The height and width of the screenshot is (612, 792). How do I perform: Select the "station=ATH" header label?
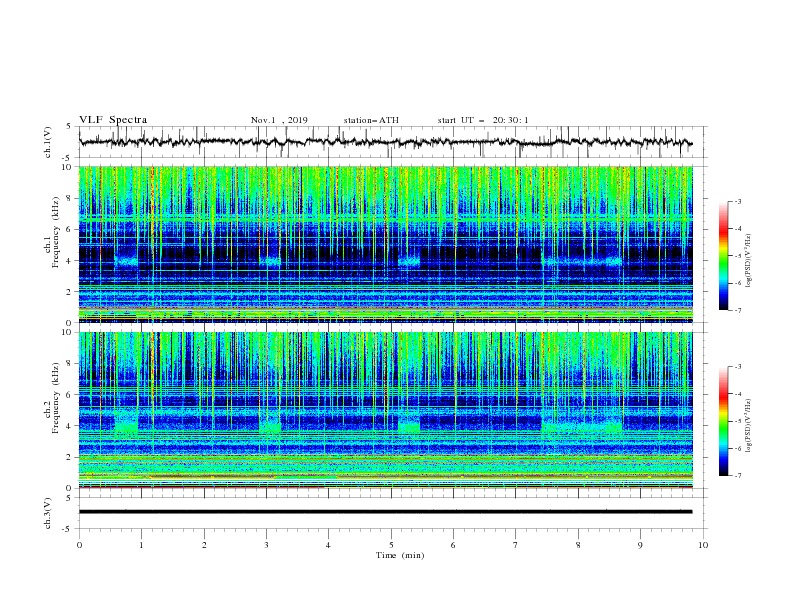pyautogui.click(x=371, y=120)
